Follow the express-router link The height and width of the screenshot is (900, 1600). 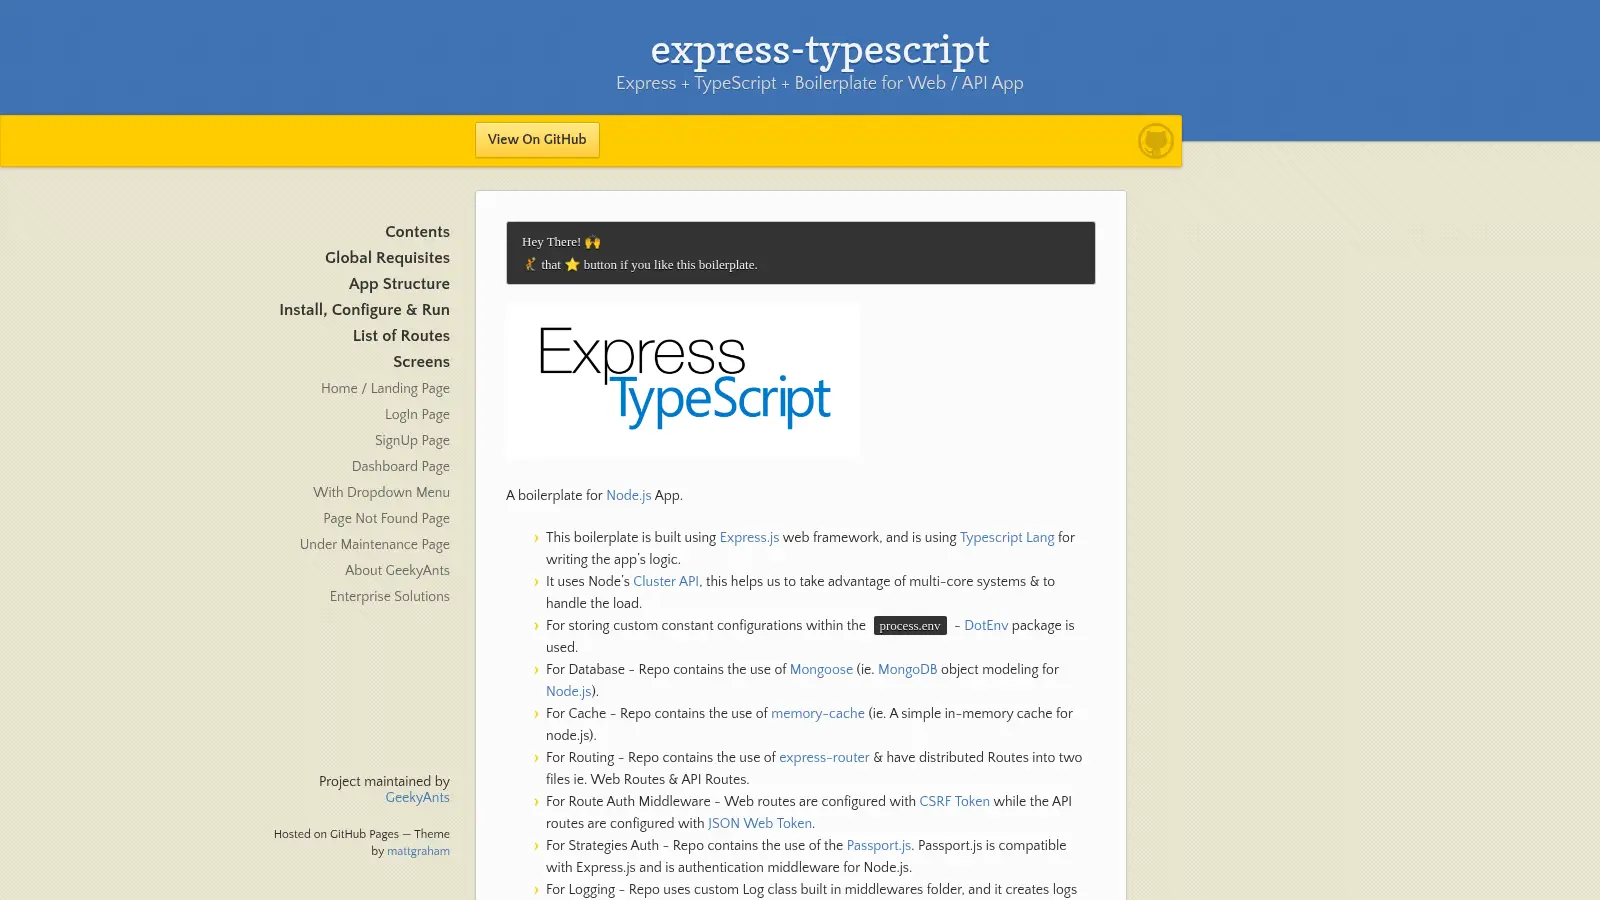tap(824, 758)
